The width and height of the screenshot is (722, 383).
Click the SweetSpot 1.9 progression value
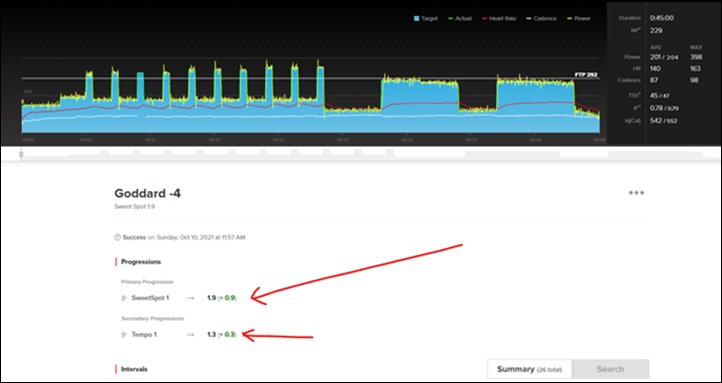[x=222, y=298]
